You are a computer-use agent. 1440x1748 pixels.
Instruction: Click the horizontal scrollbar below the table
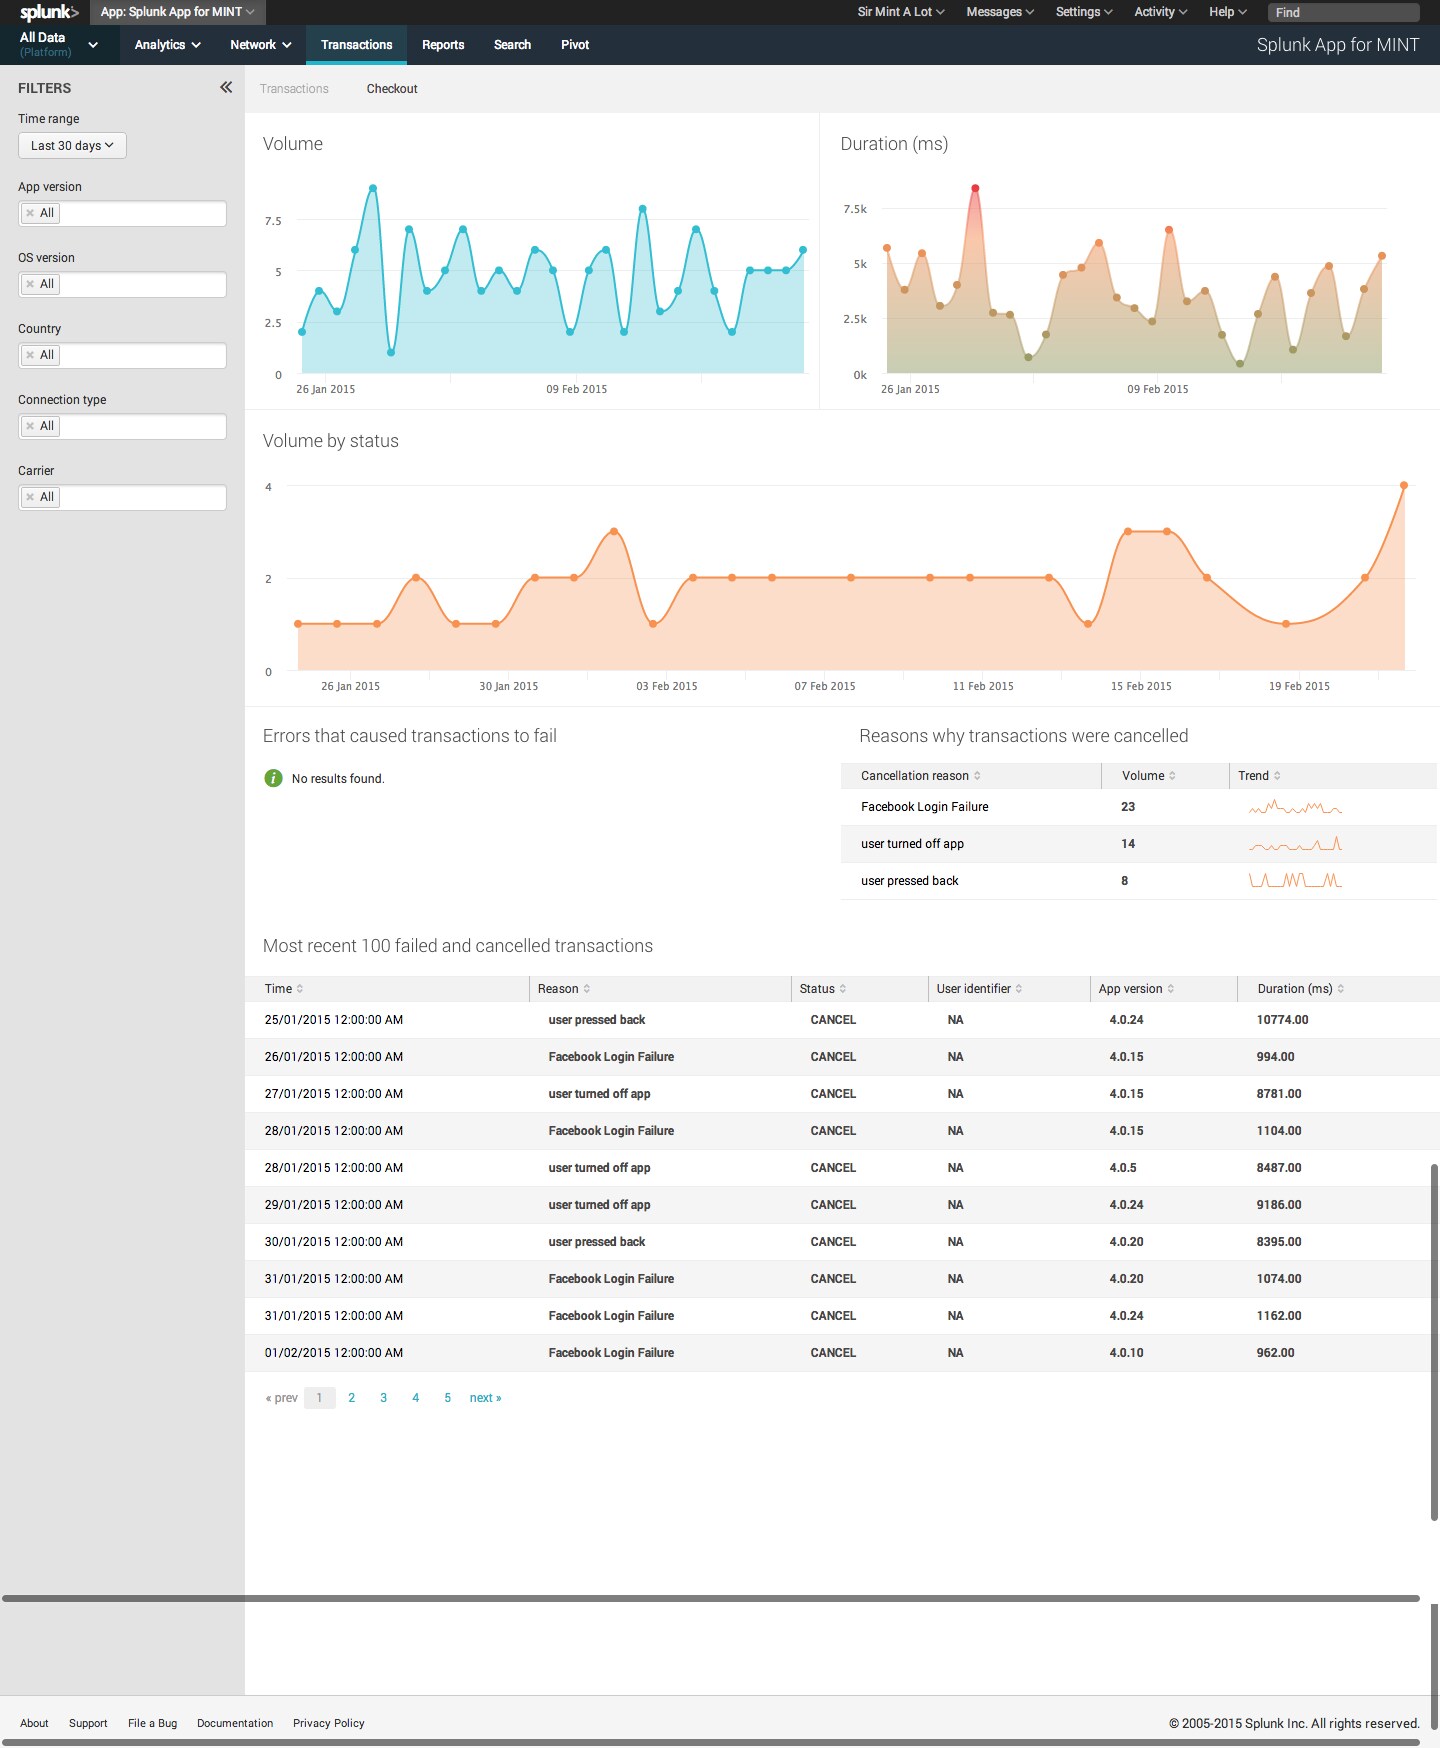(711, 1598)
